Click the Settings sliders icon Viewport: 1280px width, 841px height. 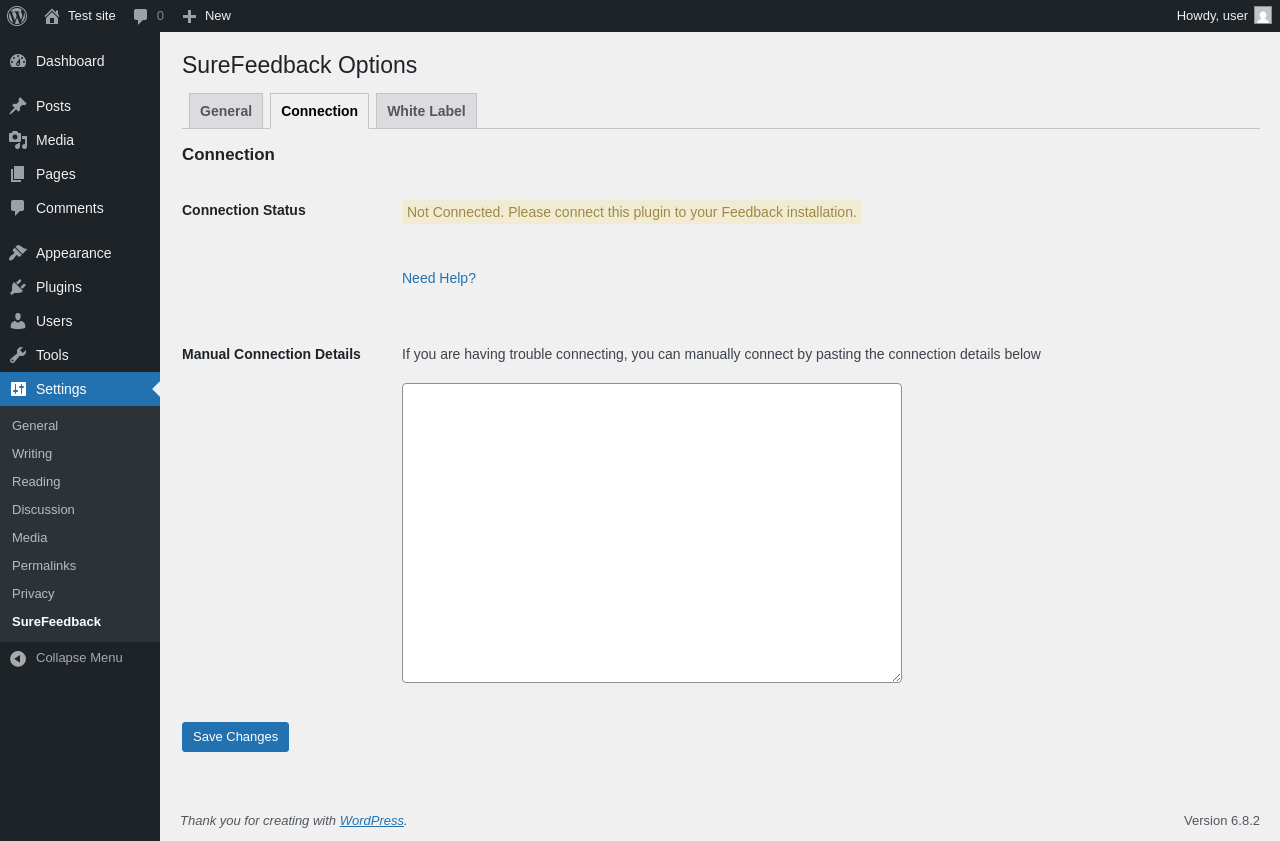(x=18, y=389)
